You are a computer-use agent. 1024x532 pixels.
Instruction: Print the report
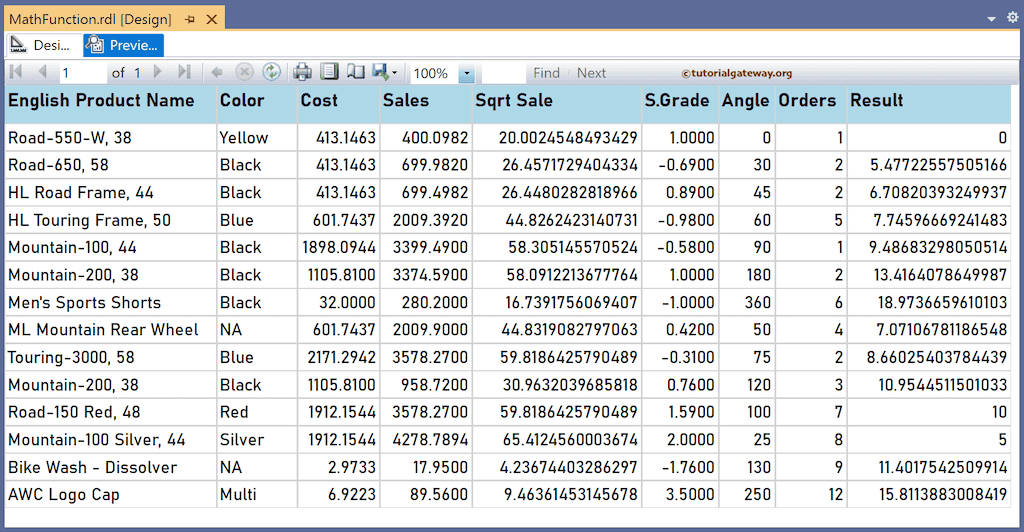[x=302, y=72]
